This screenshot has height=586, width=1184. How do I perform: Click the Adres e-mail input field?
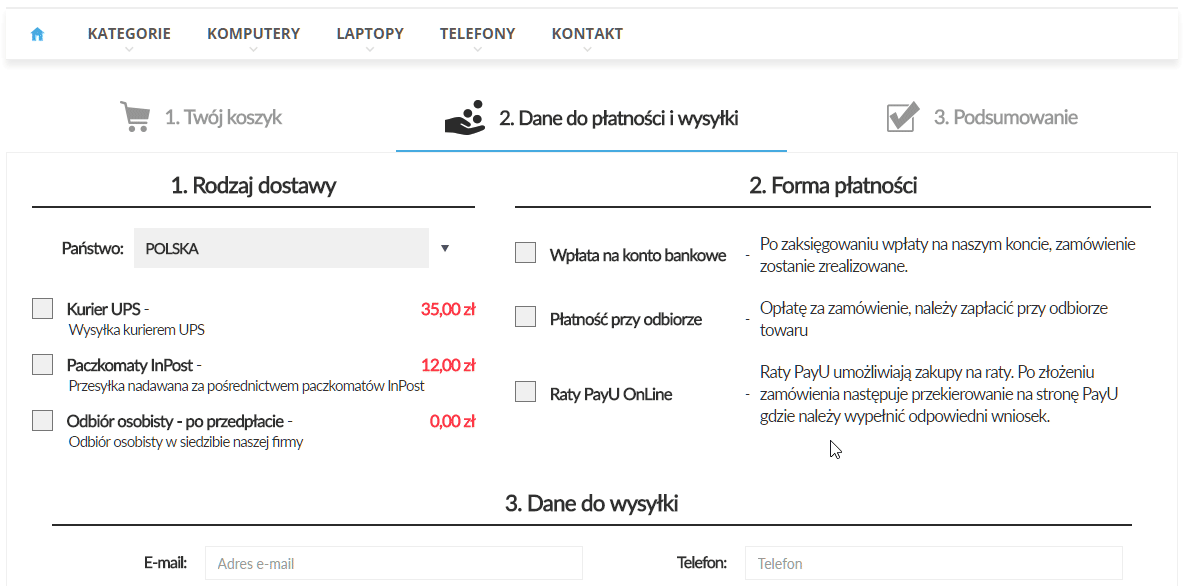click(x=393, y=563)
